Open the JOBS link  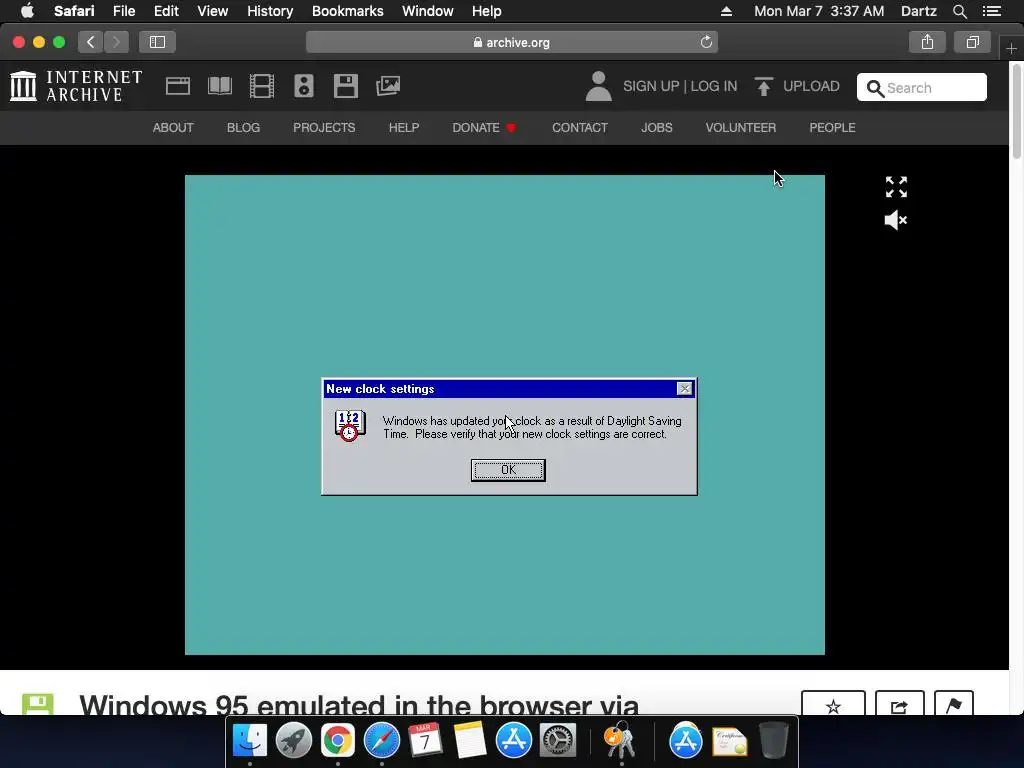pos(656,127)
